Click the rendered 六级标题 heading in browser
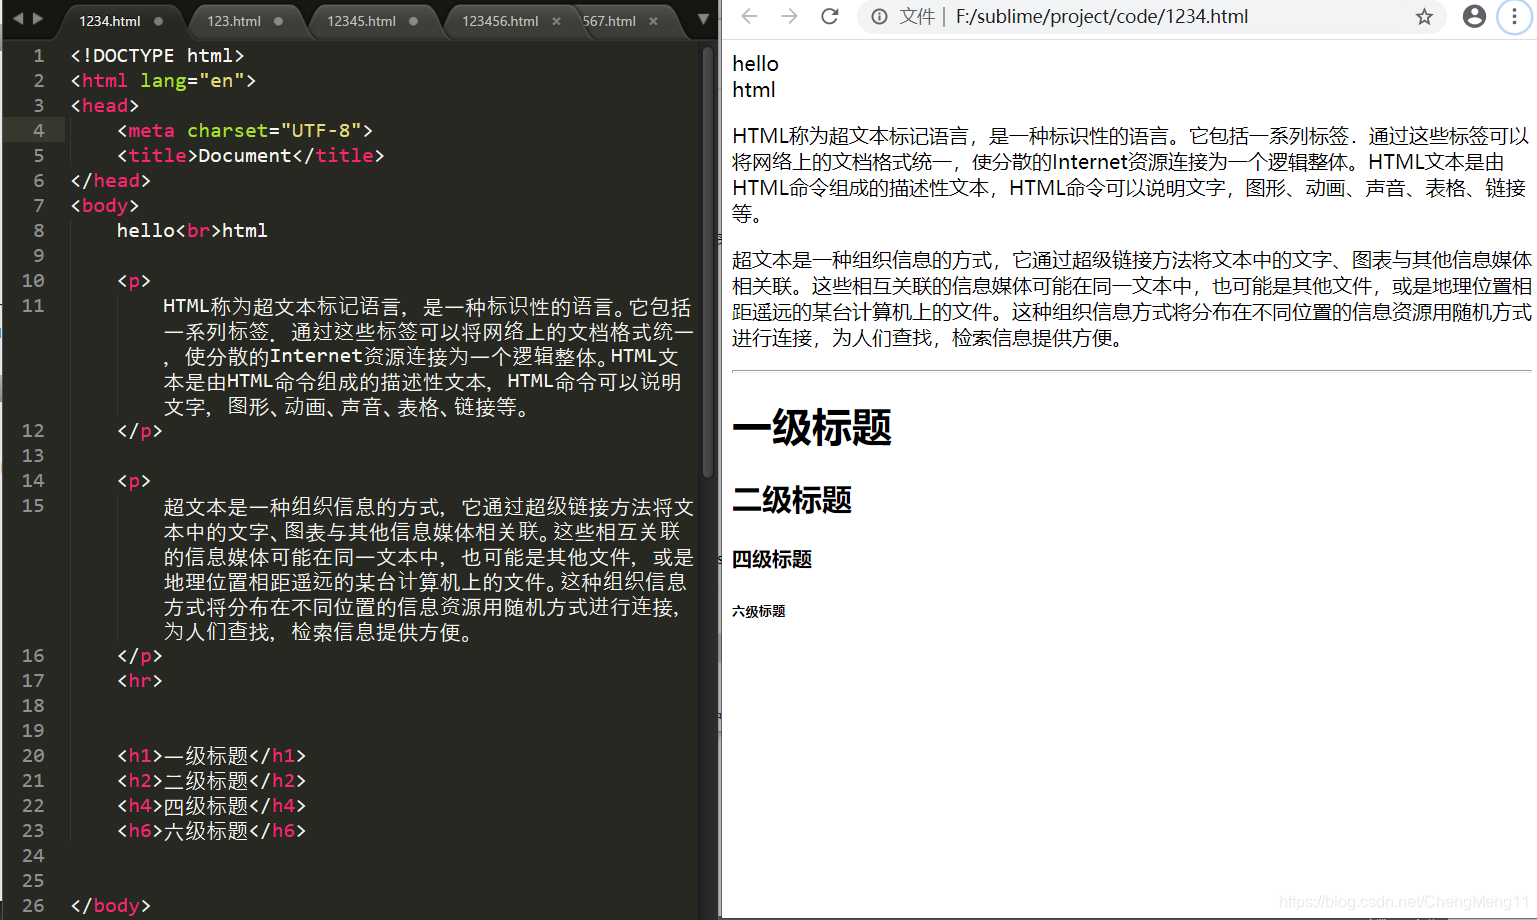 click(759, 611)
